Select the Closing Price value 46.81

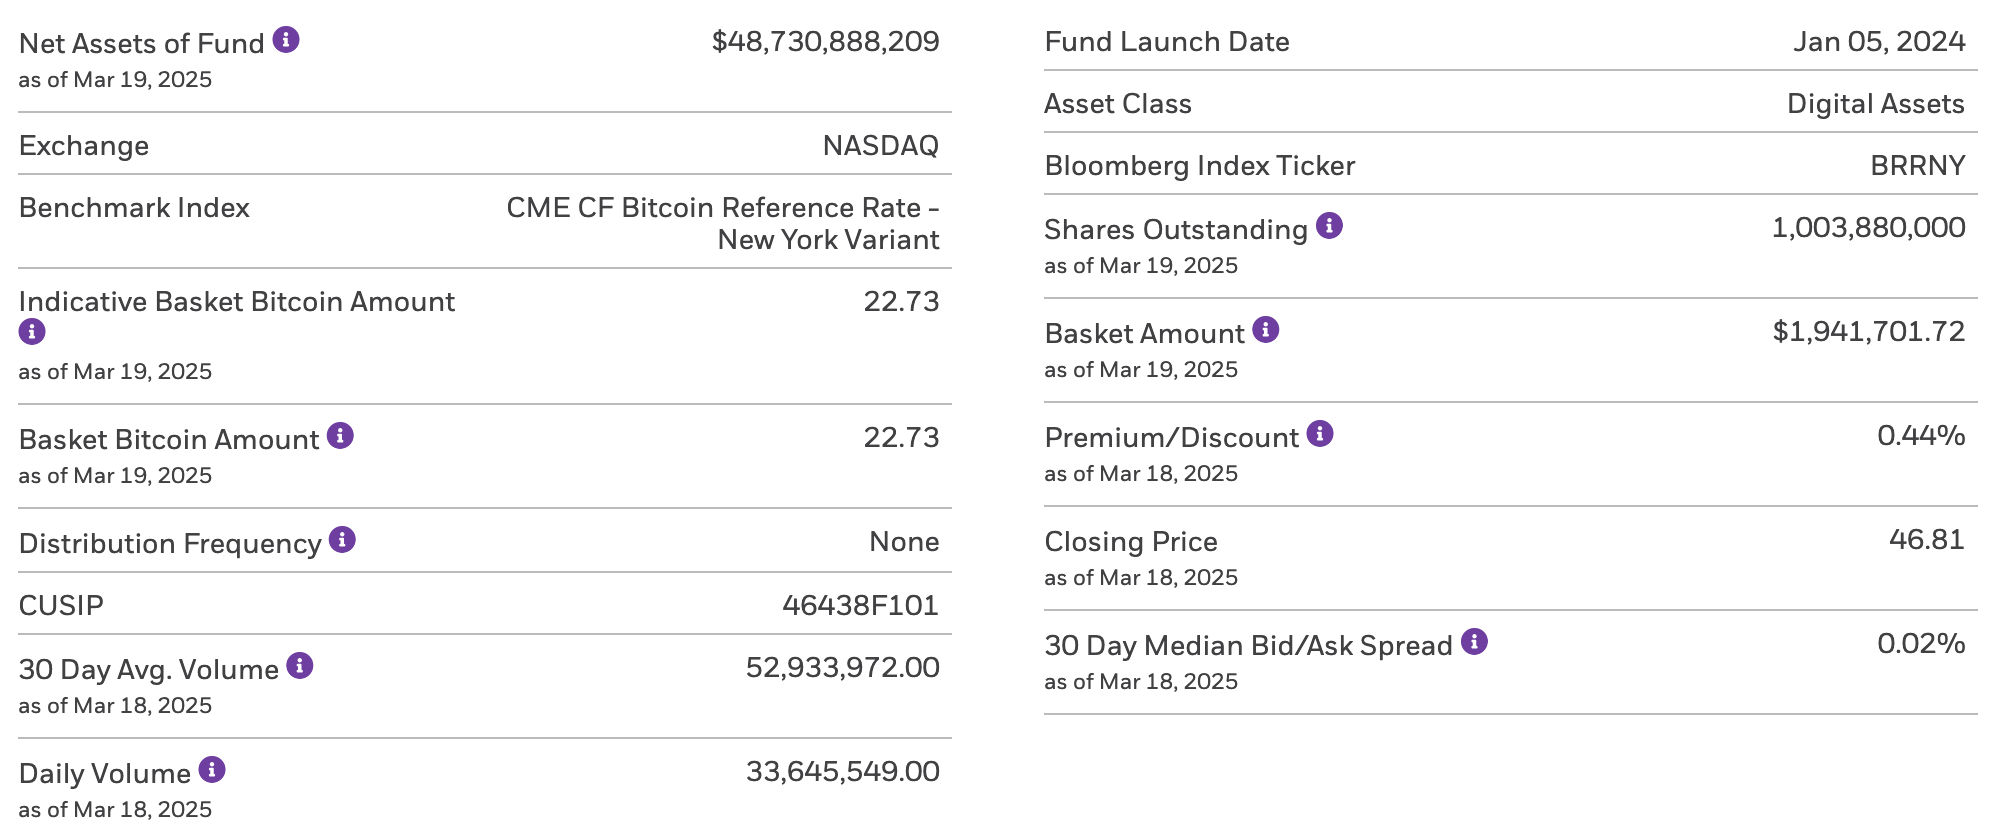click(x=1926, y=540)
